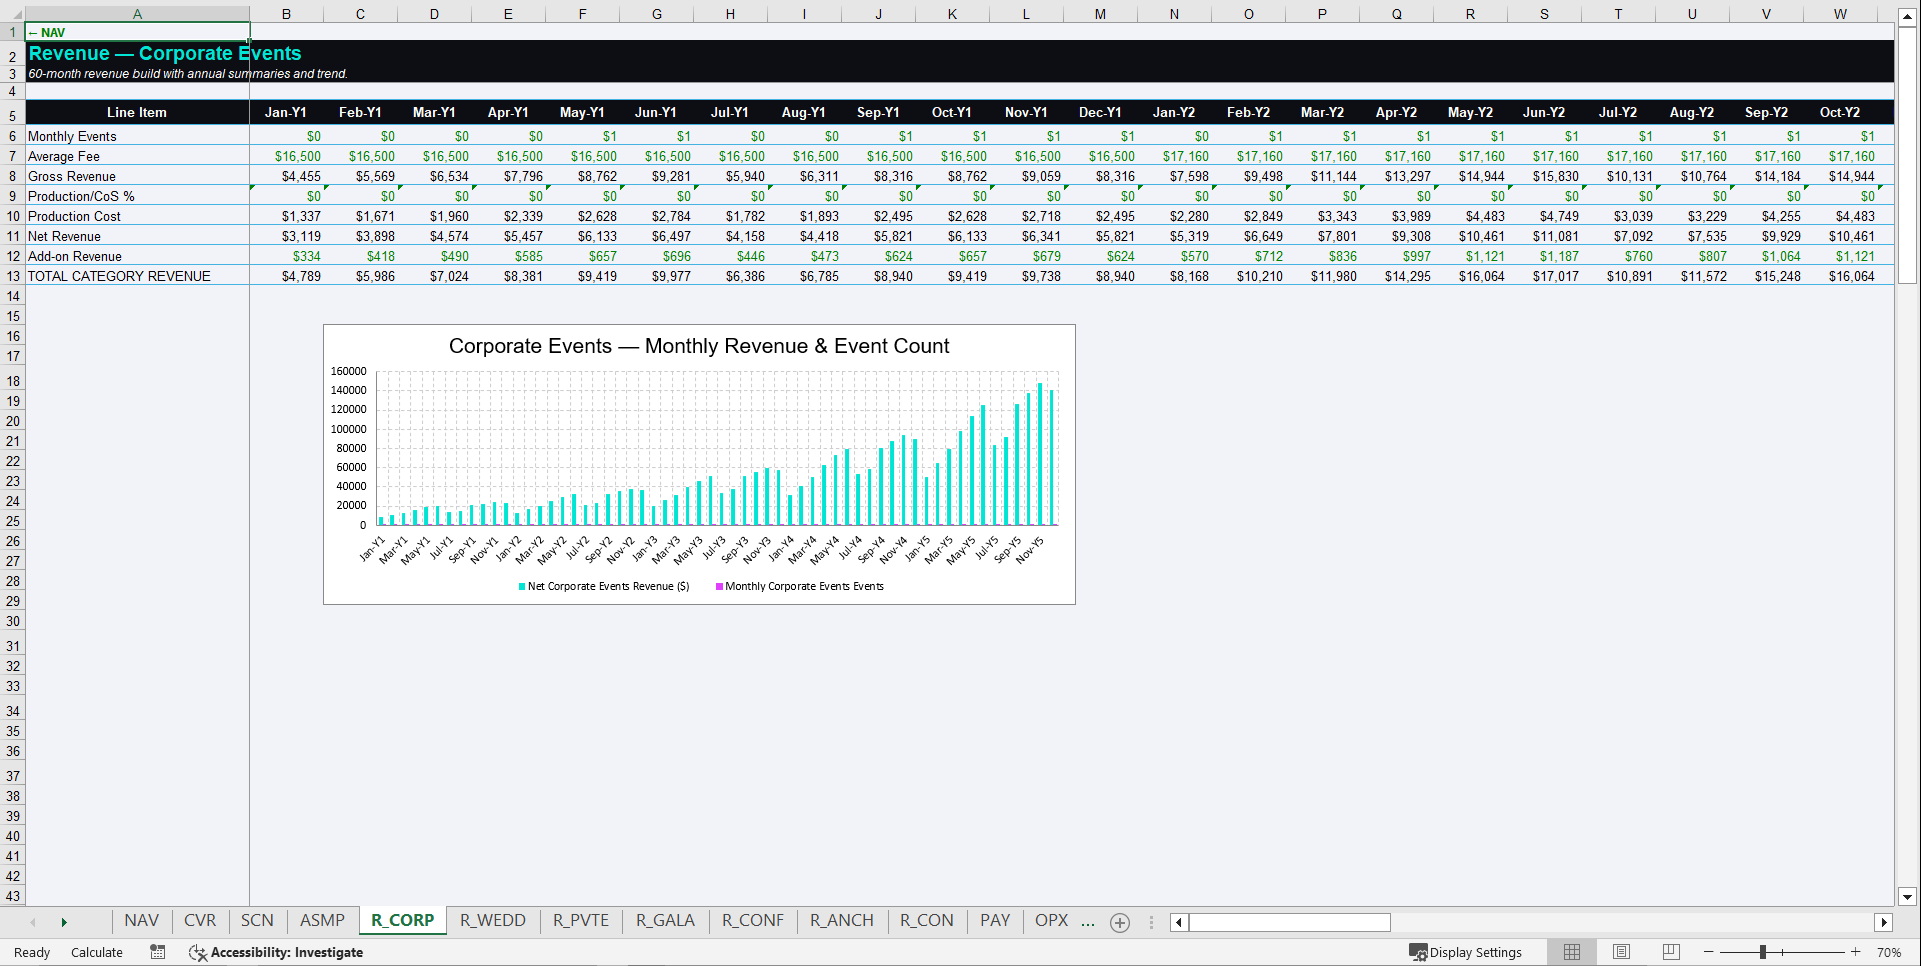
Task: Switch to Normal view icon
Action: 1572,952
